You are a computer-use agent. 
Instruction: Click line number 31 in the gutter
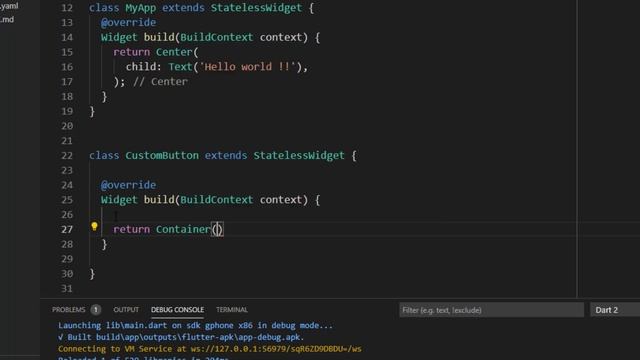point(67,289)
